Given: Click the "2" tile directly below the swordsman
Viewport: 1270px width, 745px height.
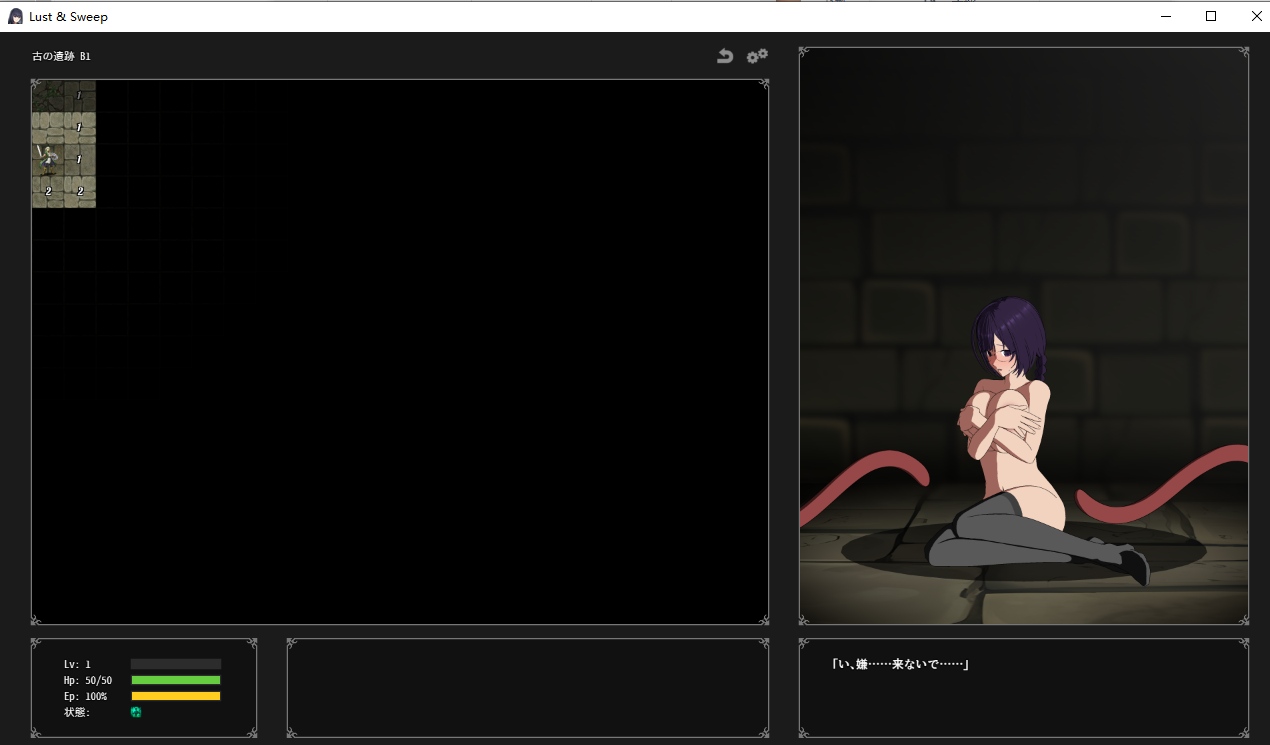Looking at the screenshot, I should pos(48,192).
